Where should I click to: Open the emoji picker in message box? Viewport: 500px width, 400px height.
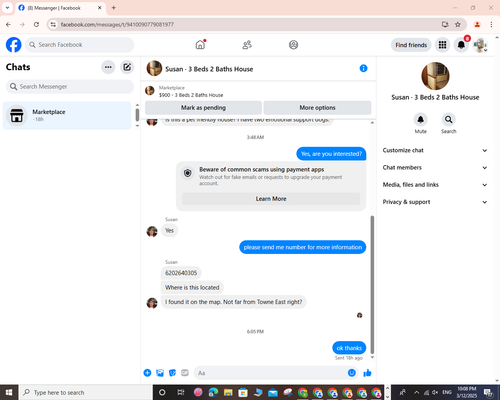tap(352, 373)
